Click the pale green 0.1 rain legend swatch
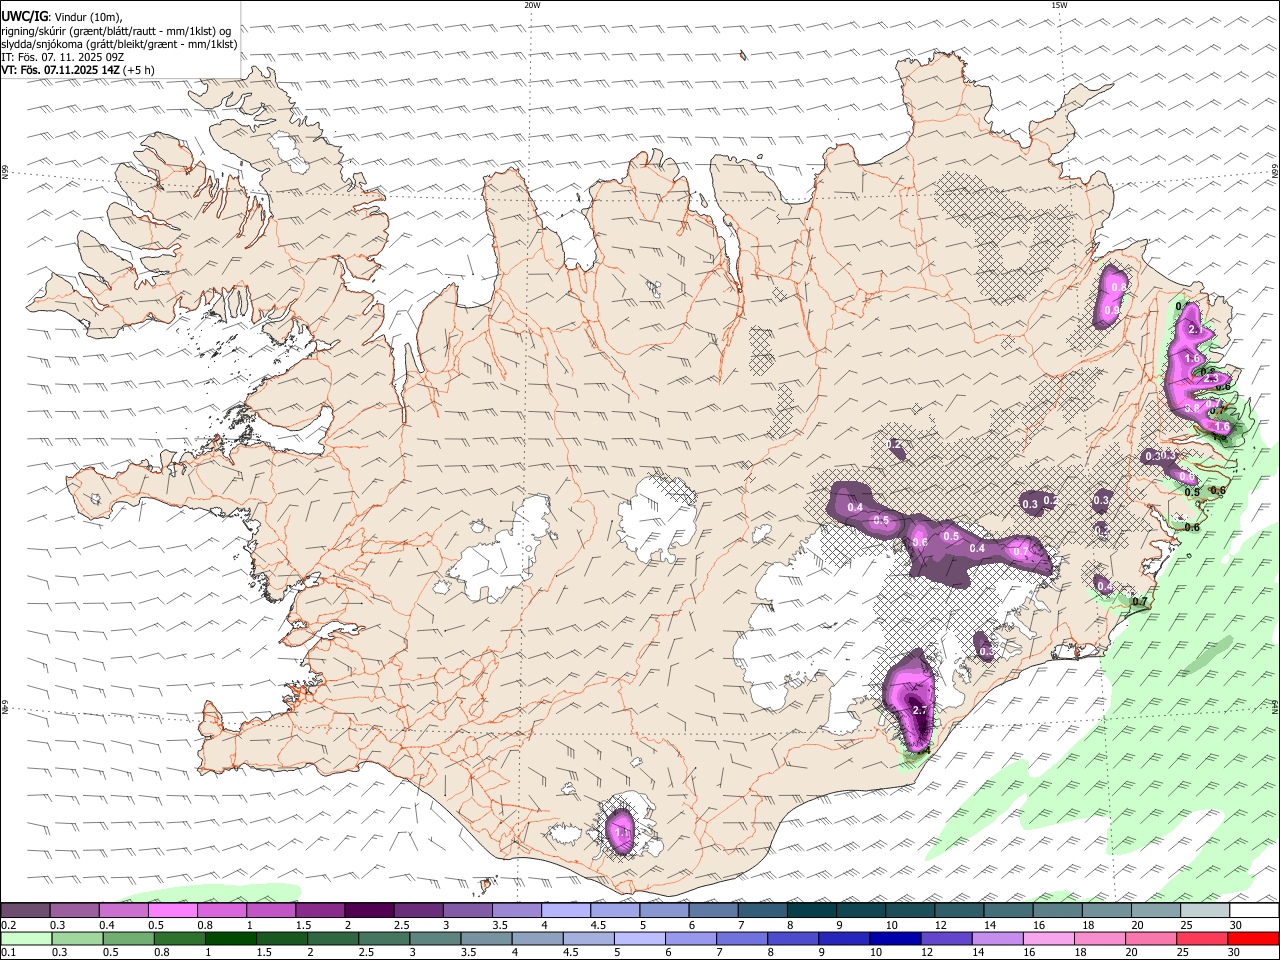1280x960 pixels. pyautogui.click(x=27, y=938)
